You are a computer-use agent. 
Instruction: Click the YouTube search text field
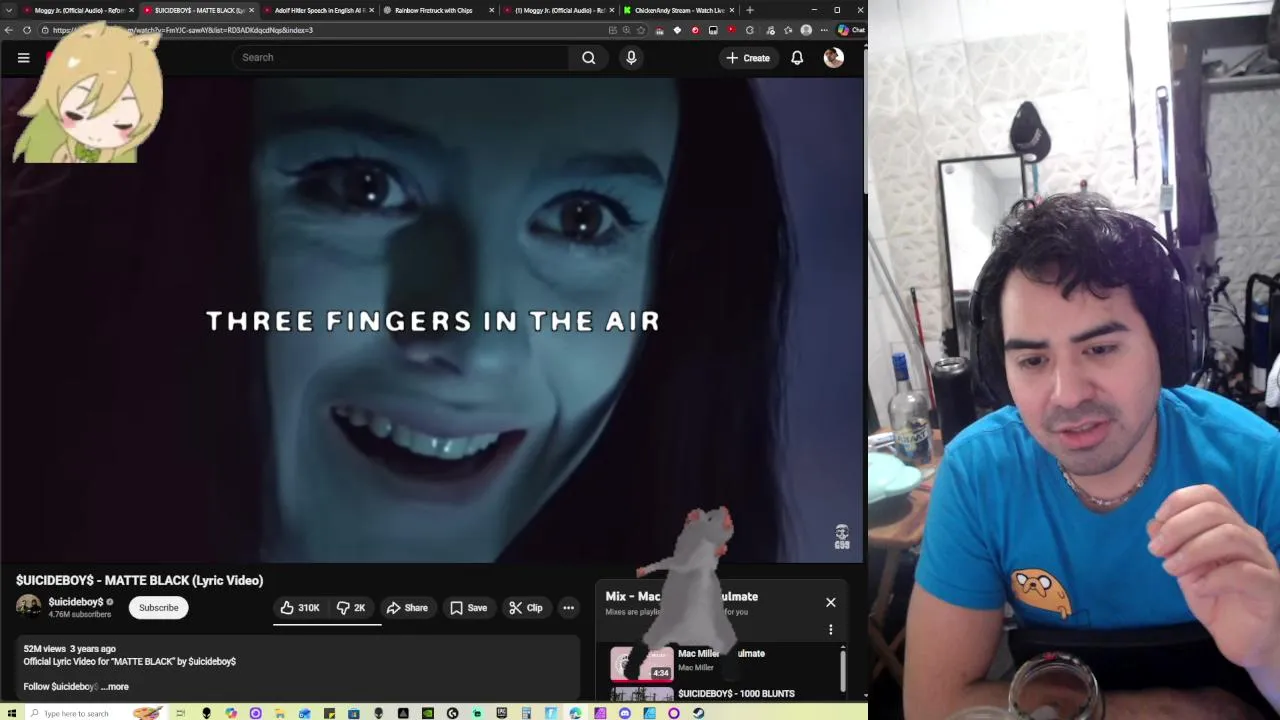click(400, 57)
